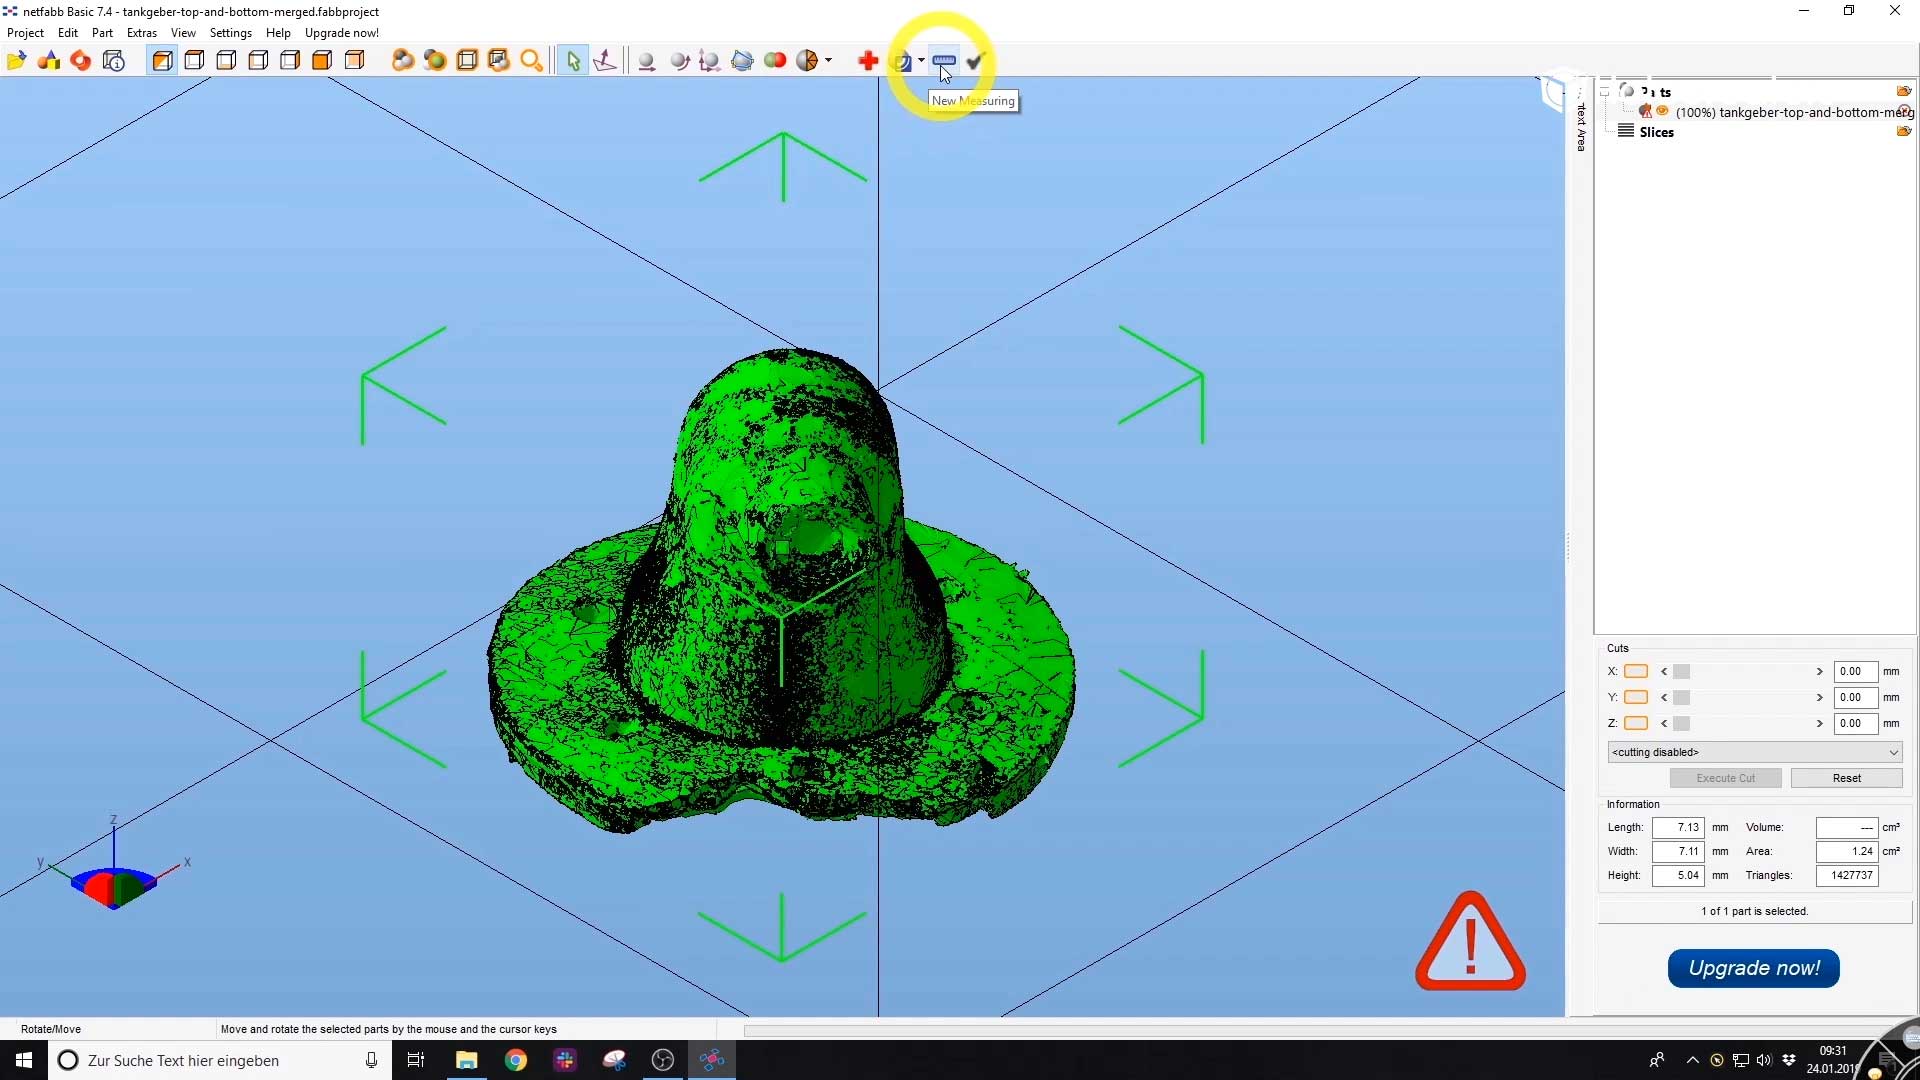The width and height of the screenshot is (1920, 1080).
Task: Open the Extras menu
Action: click(x=141, y=33)
